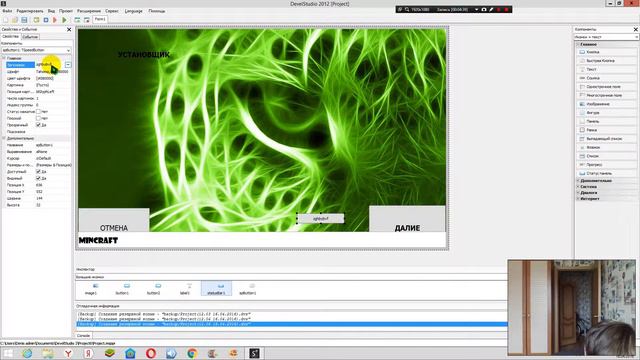Screen dimensions: 640x360
Task: Open the Большие иконки inspector dropdown
Action: coord(291,277)
